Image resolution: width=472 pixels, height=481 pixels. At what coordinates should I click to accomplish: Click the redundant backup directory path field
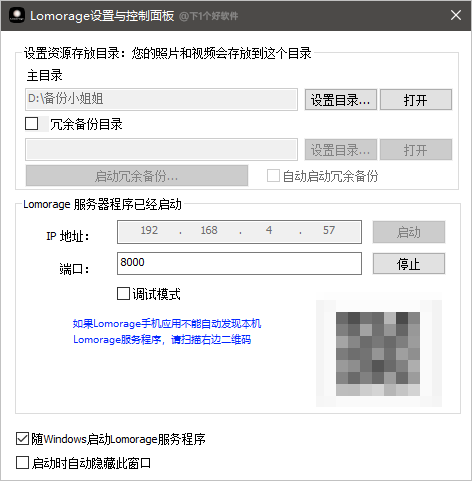pos(161,150)
